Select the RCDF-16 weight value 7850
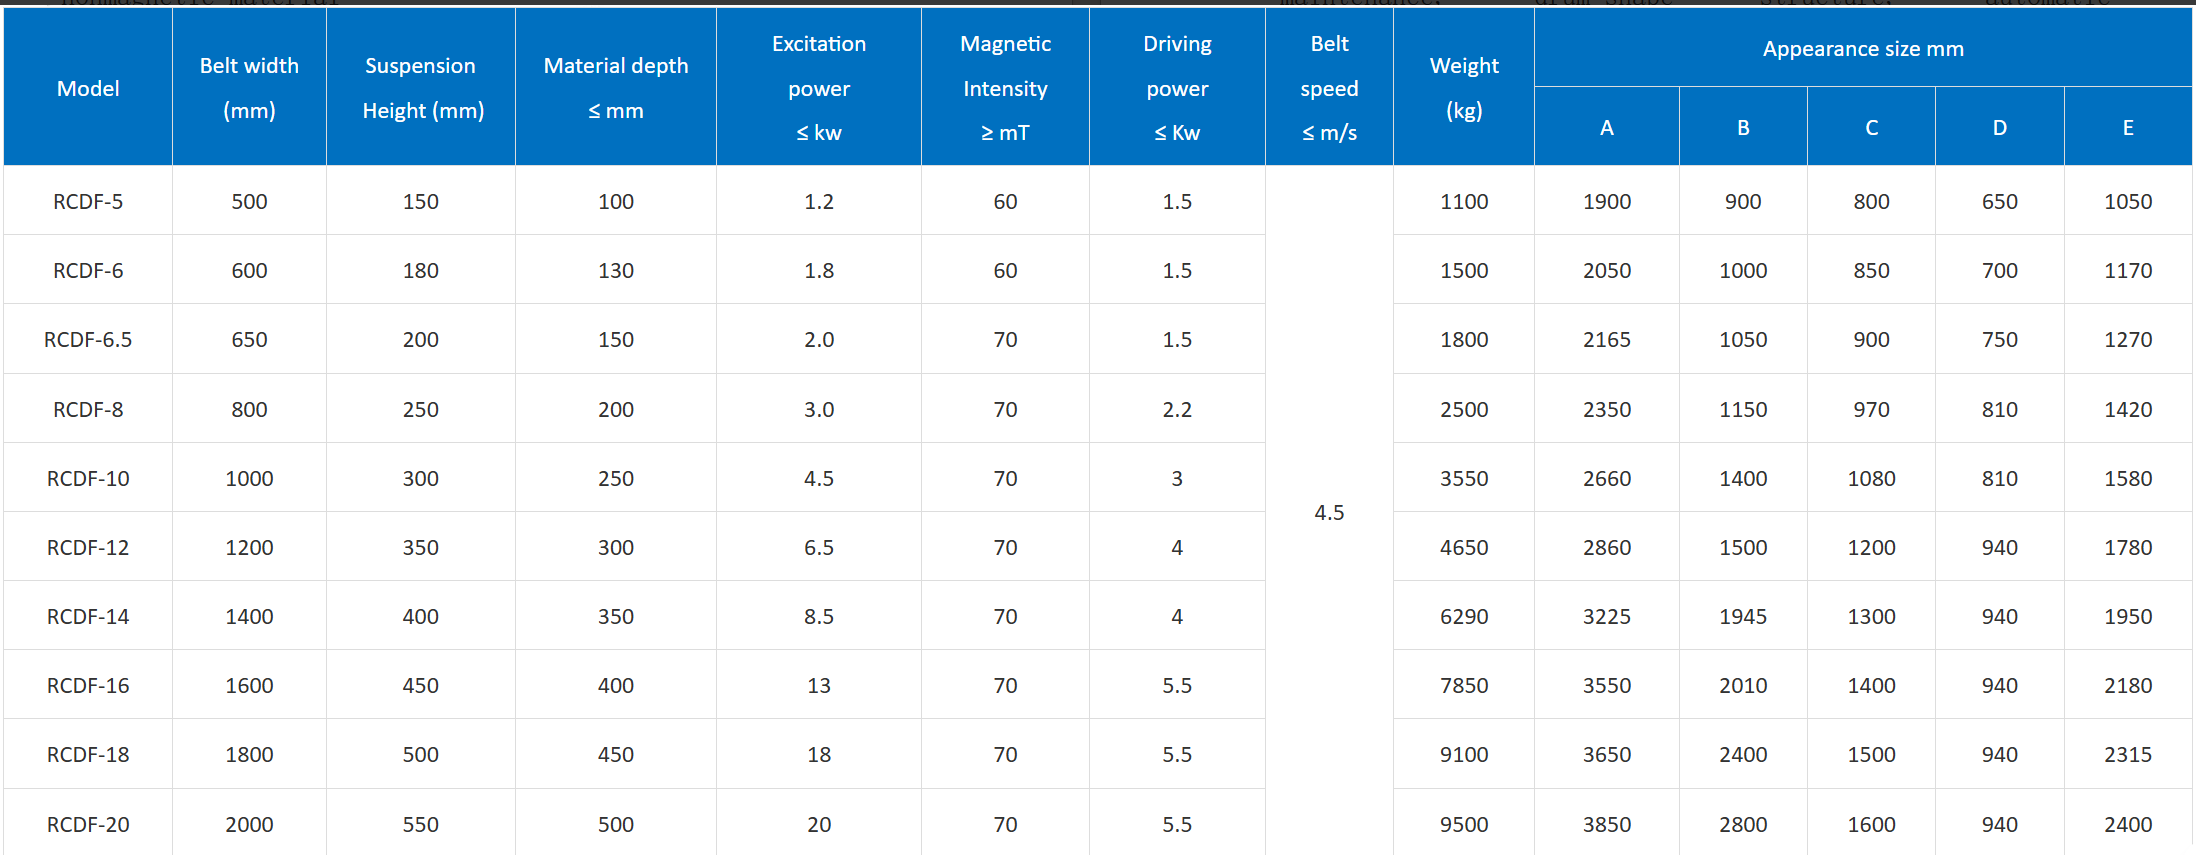The width and height of the screenshot is (2196, 855). click(1464, 685)
